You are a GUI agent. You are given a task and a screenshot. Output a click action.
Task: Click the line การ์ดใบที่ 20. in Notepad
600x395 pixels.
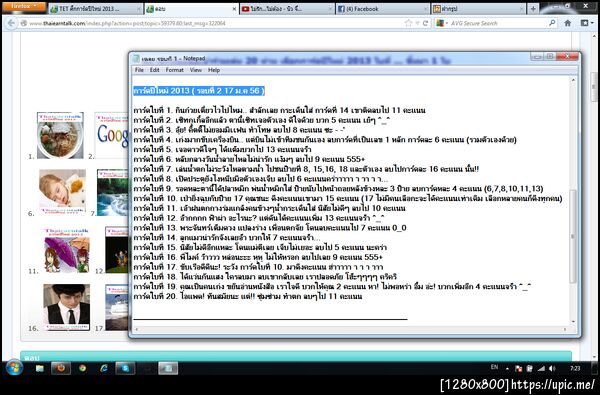click(x=248, y=296)
